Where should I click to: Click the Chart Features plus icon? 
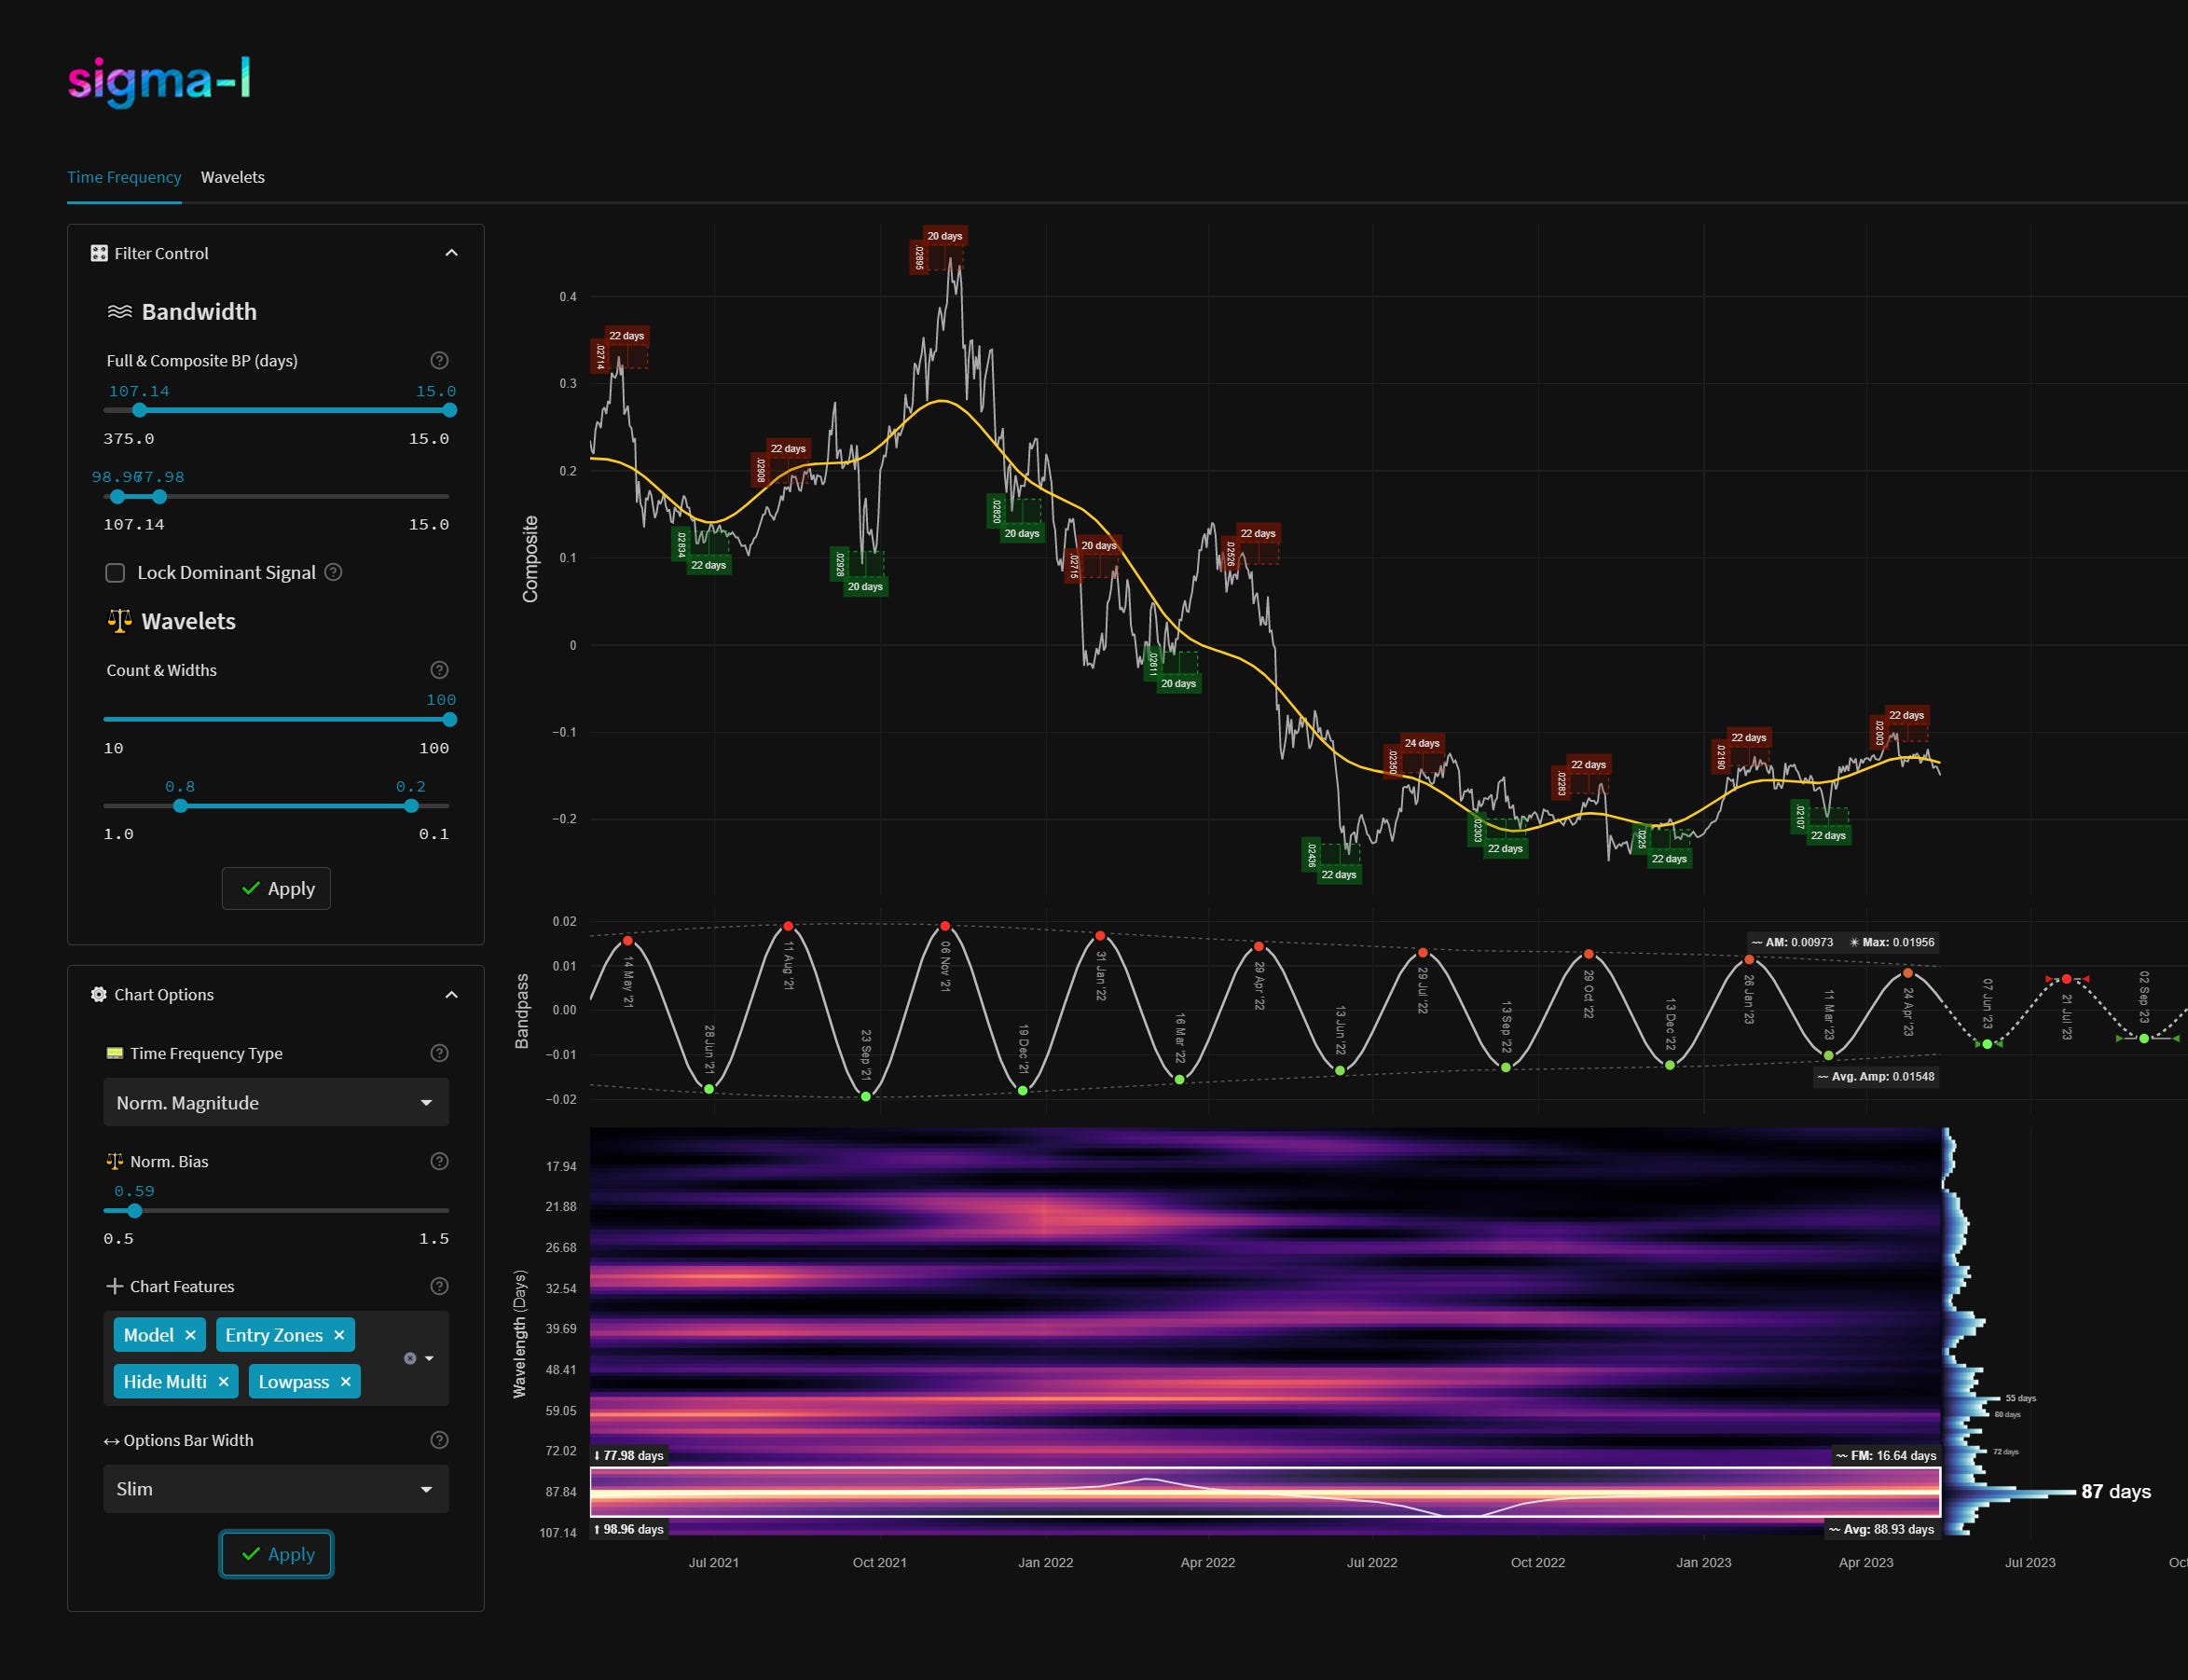tap(114, 1286)
